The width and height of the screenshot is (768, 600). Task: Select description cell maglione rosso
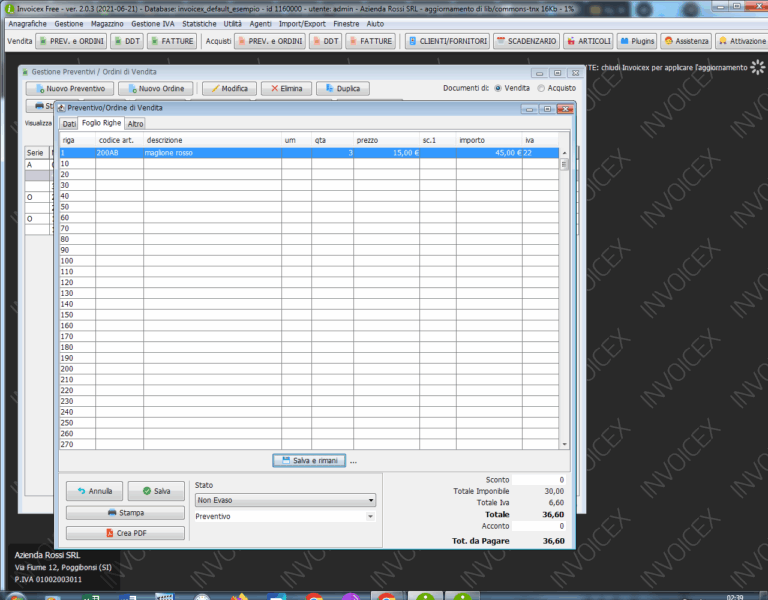pos(213,153)
